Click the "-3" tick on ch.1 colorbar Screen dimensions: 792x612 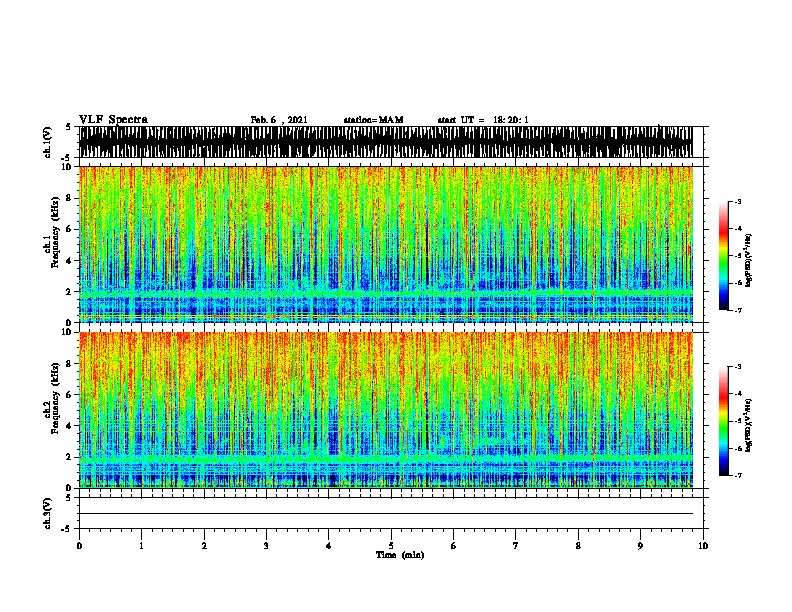point(738,201)
